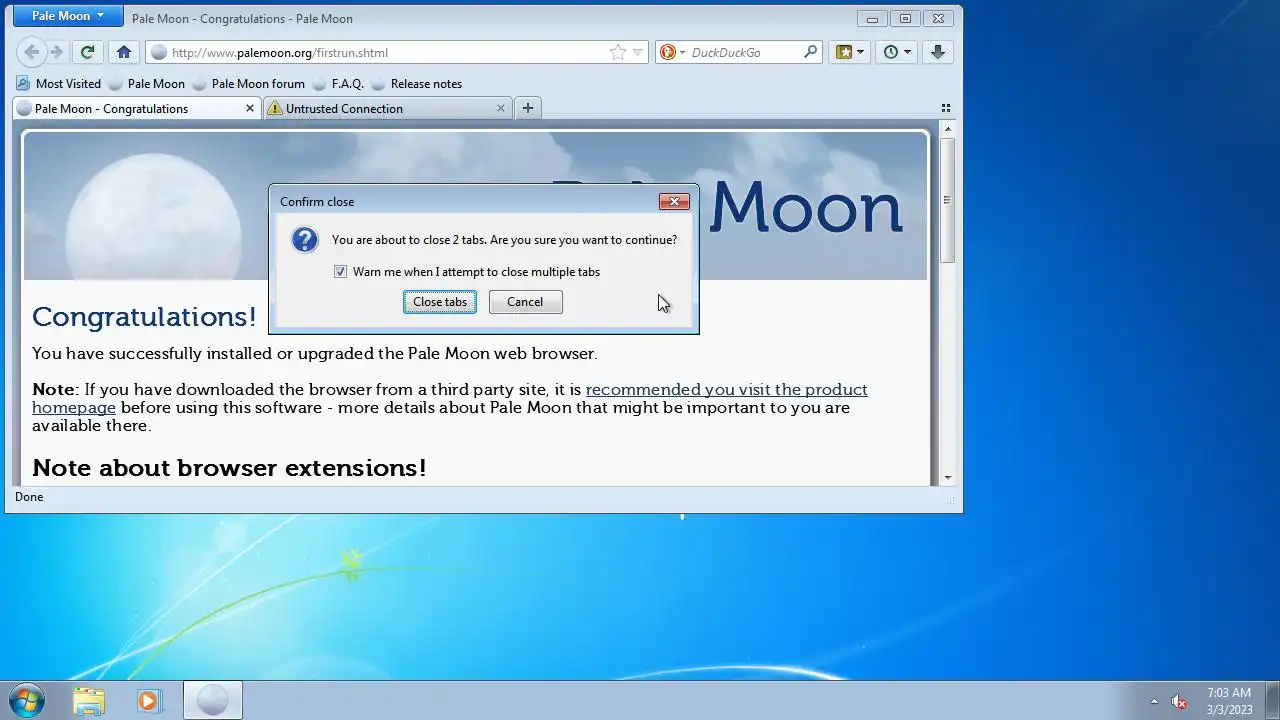Show the tab groups list button
Screen dimensions: 1280x720
946,108
